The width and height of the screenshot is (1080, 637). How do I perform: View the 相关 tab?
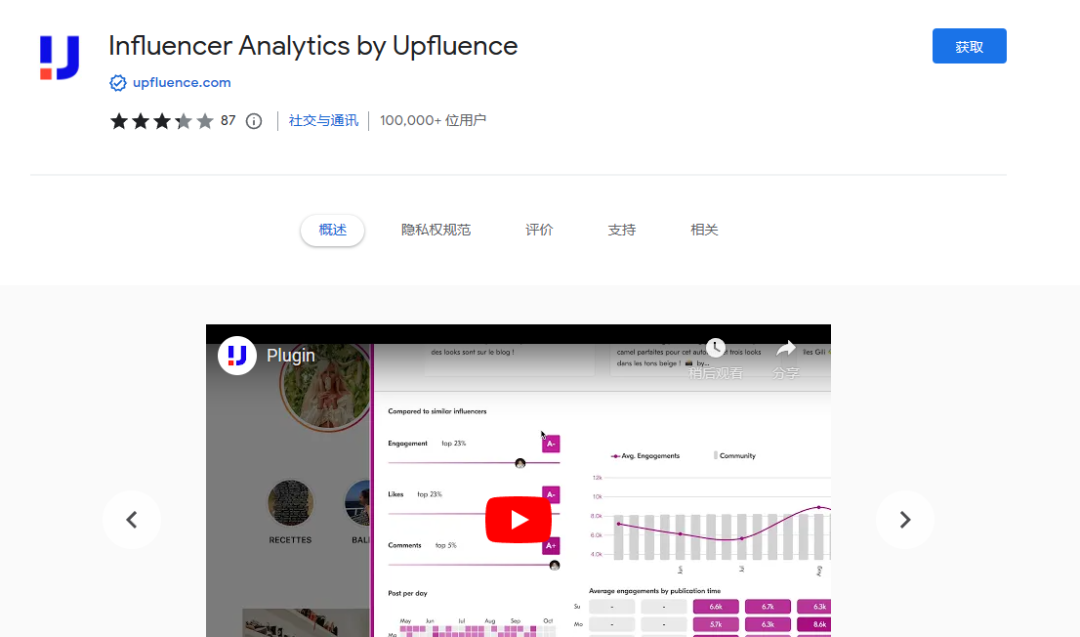click(704, 229)
